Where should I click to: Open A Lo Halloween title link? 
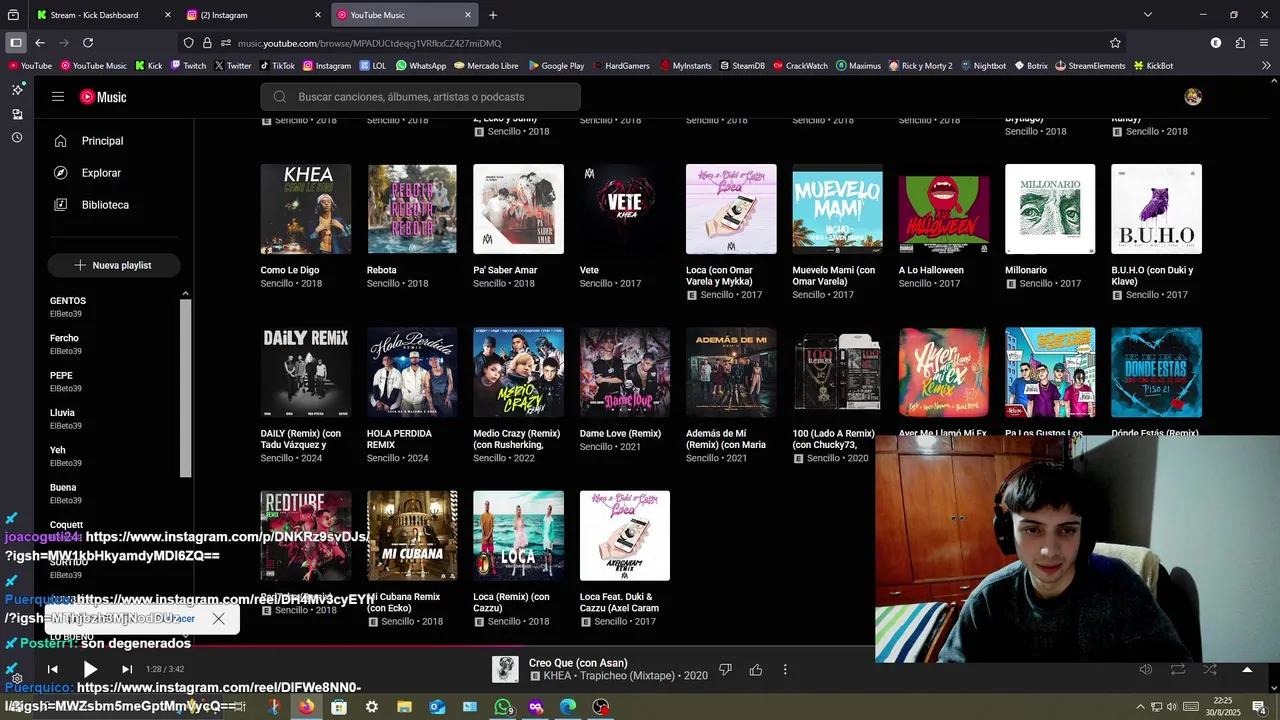click(931, 270)
